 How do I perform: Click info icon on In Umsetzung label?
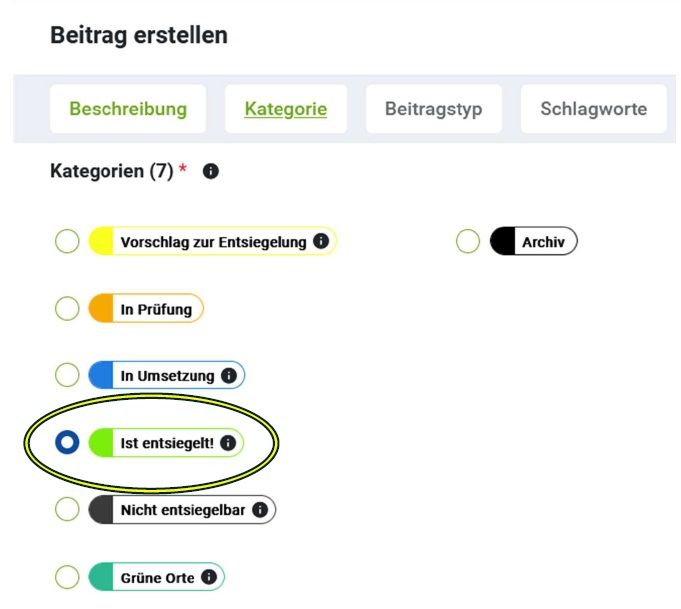[x=228, y=376]
